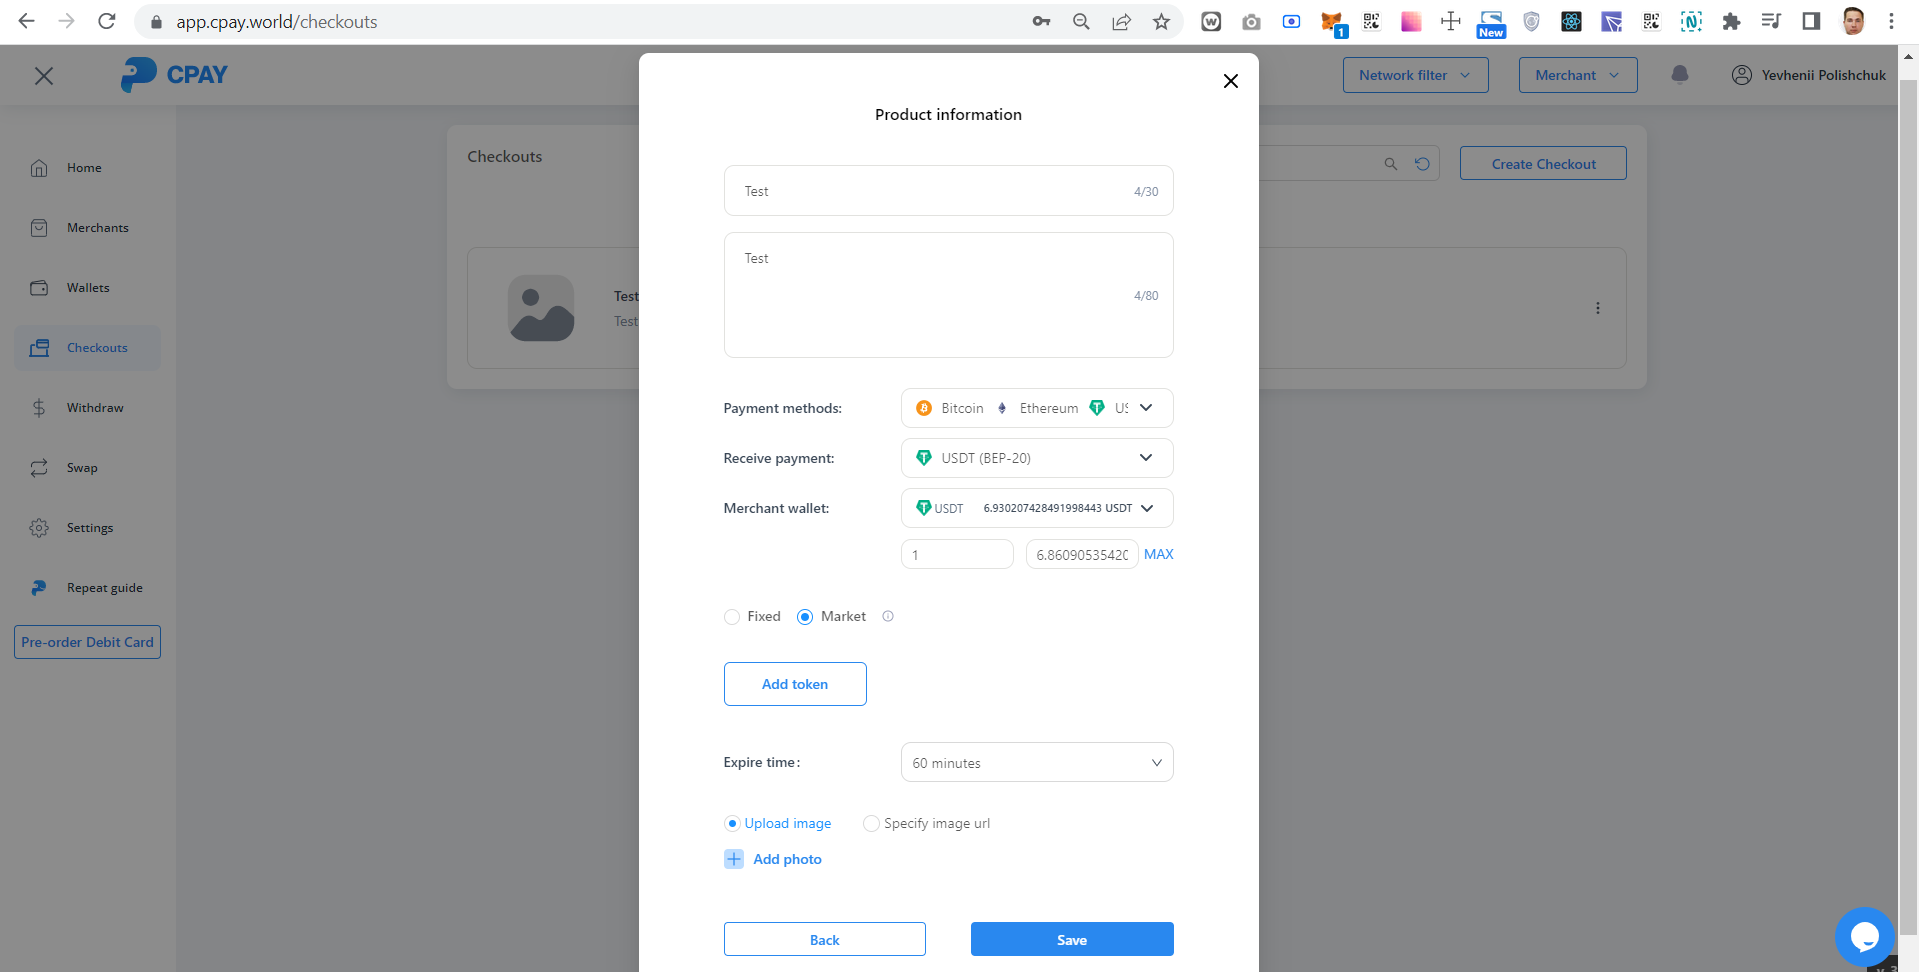This screenshot has height=972, width=1919.
Task: Click the MAX amount link
Action: coord(1158,554)
